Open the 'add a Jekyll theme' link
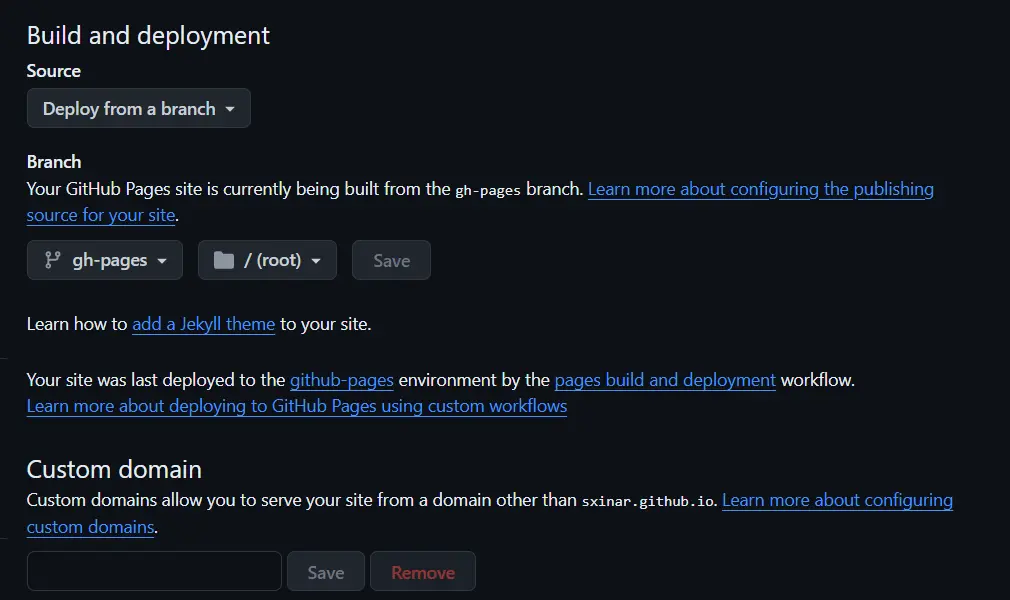 [x=204, y=324]
